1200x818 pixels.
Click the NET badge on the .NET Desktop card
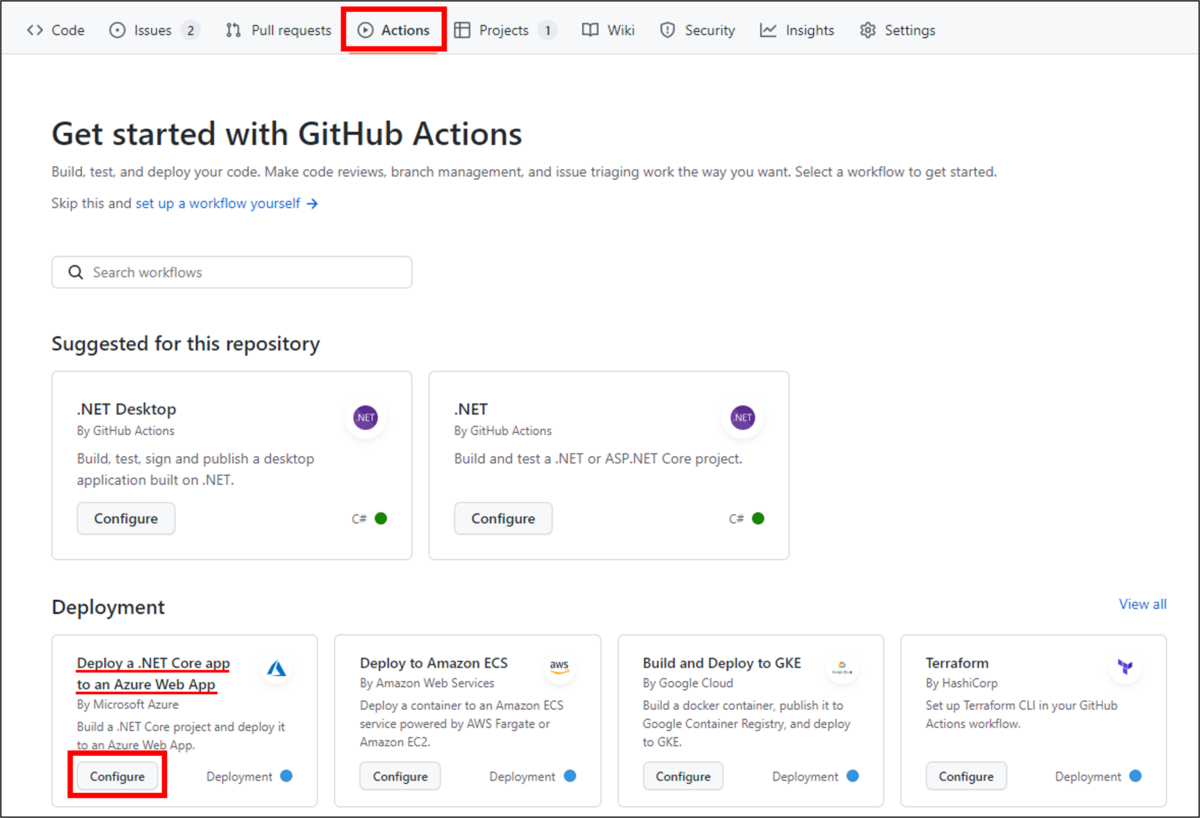[x=365, y=418]
